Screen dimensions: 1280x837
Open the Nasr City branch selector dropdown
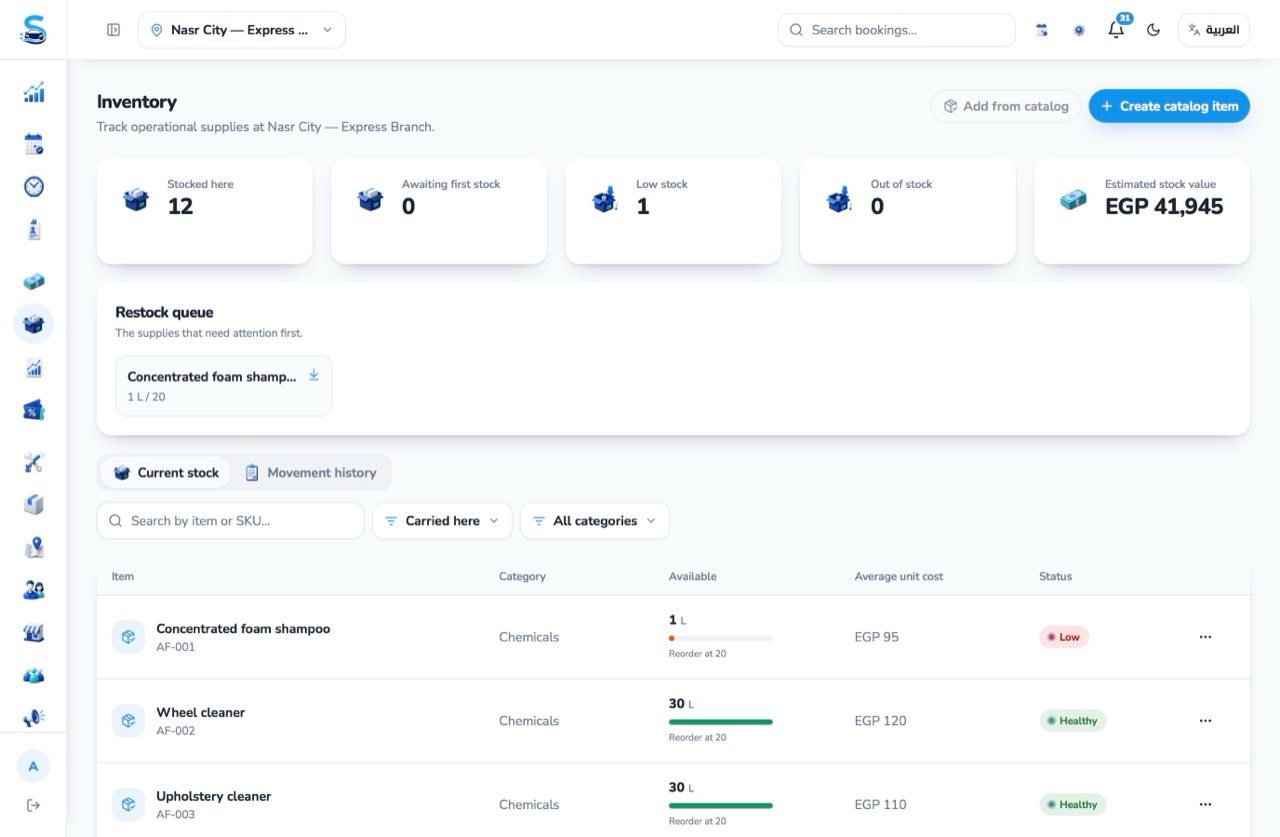242,30
